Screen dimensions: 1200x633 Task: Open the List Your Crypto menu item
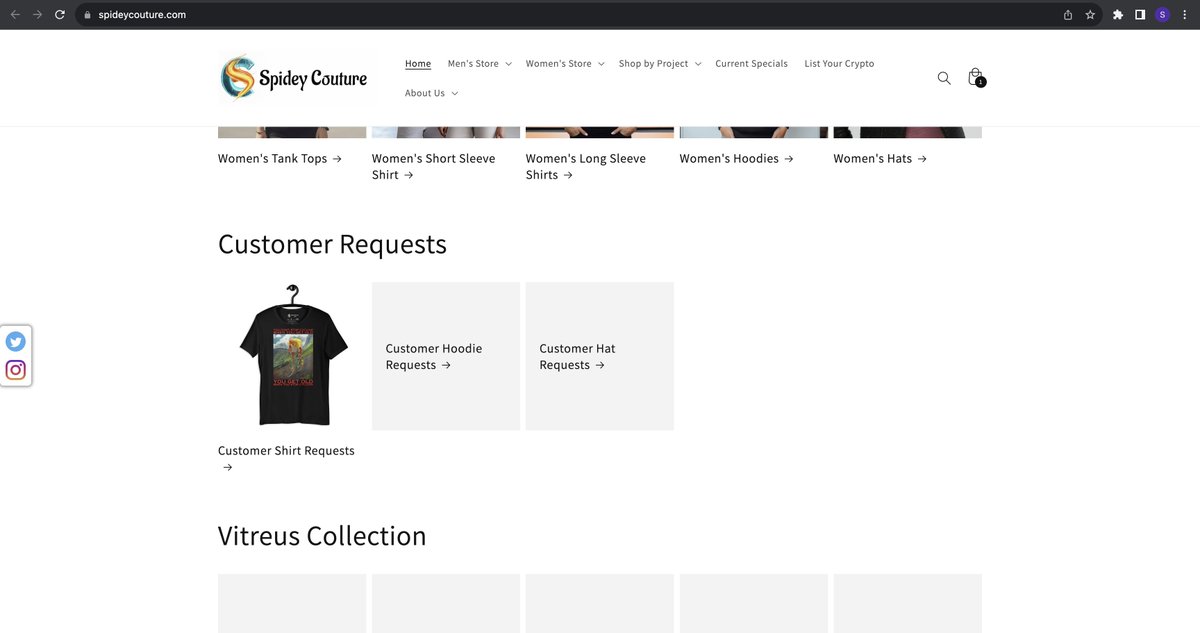(839, 64)
